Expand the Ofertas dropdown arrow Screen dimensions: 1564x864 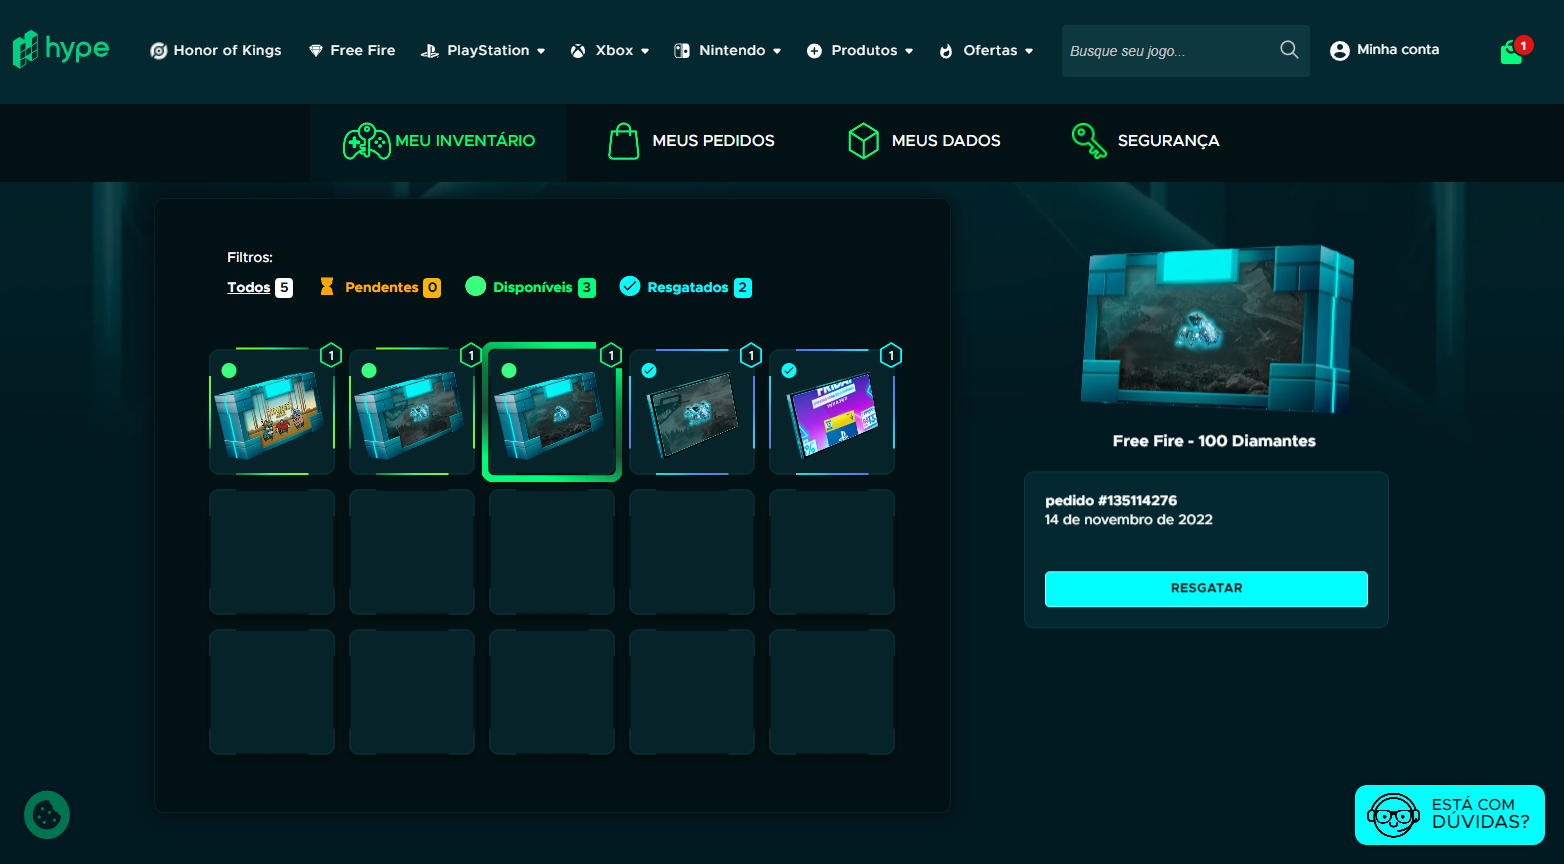click(x=1029, y=51)
